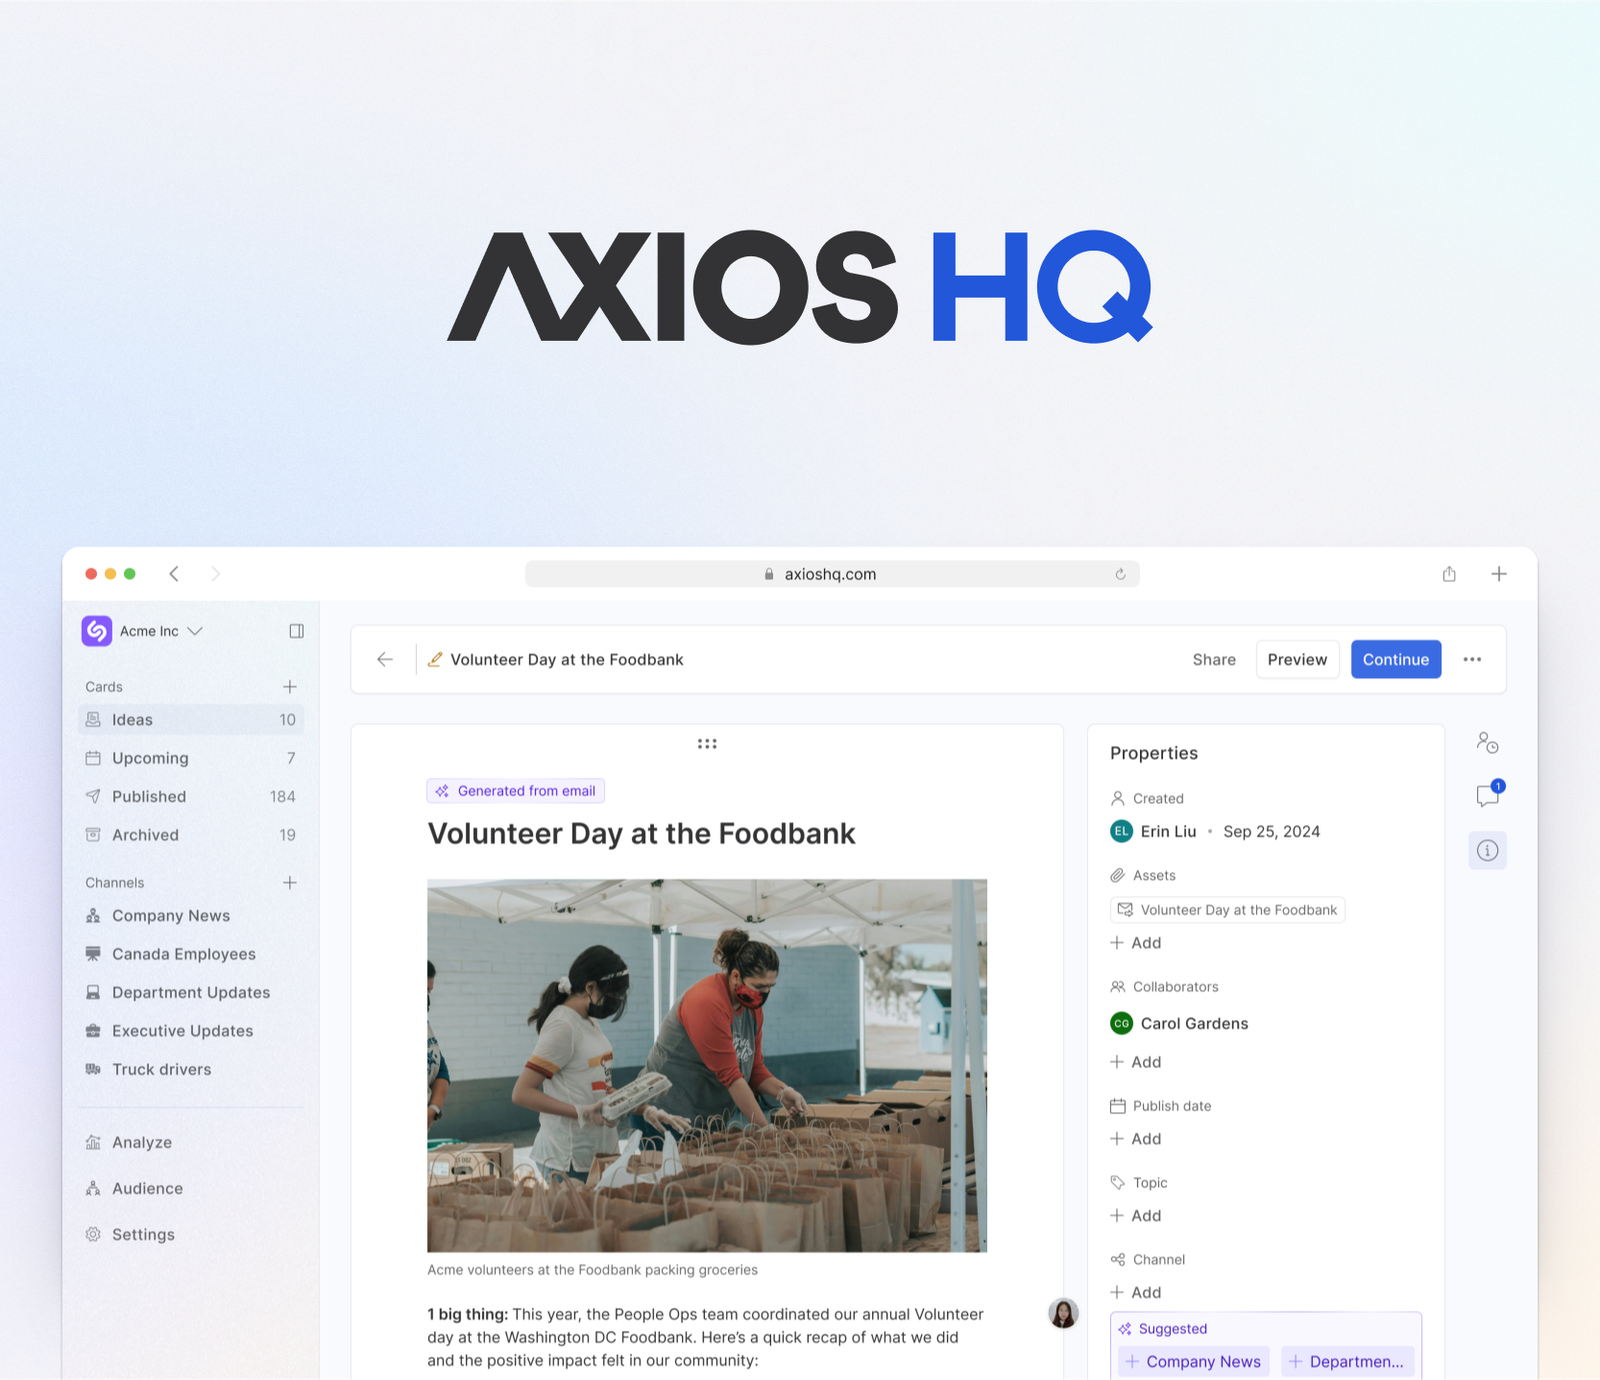Viewport: 1600px width, 1380px height.
Task: Add an asset under Assets
Action: [1136, 943]
